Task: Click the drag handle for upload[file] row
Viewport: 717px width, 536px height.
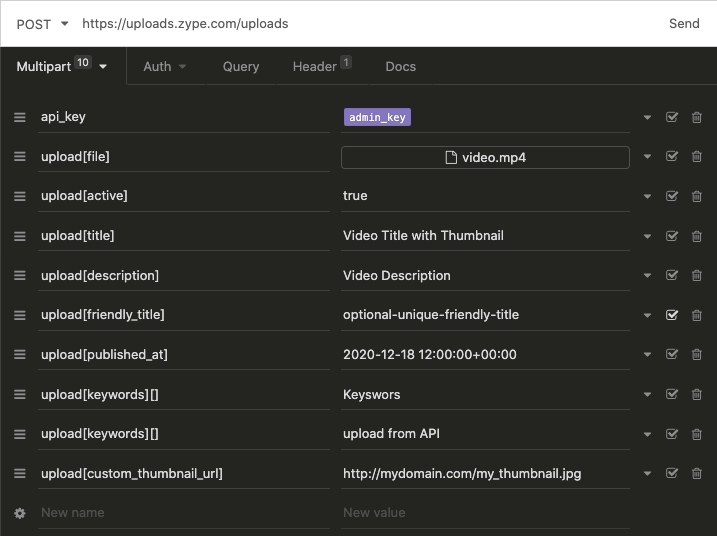Action: pos(20,157)
